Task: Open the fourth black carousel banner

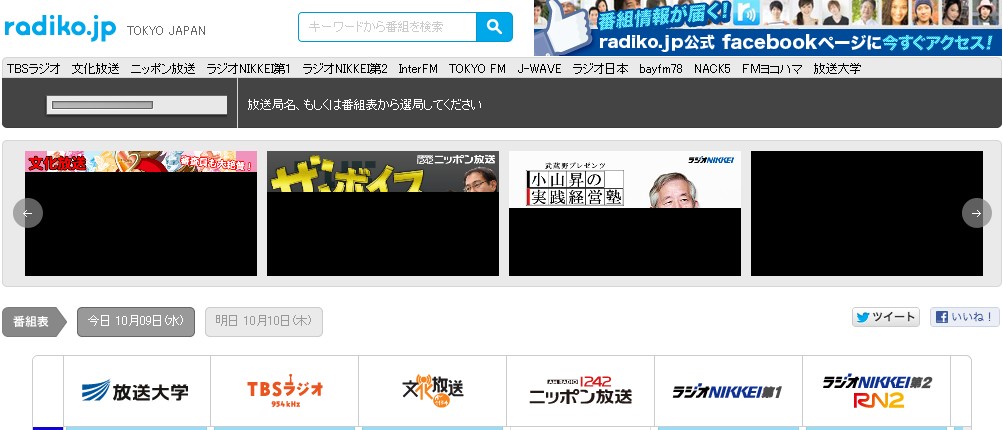Action: (x=867, y=213)
